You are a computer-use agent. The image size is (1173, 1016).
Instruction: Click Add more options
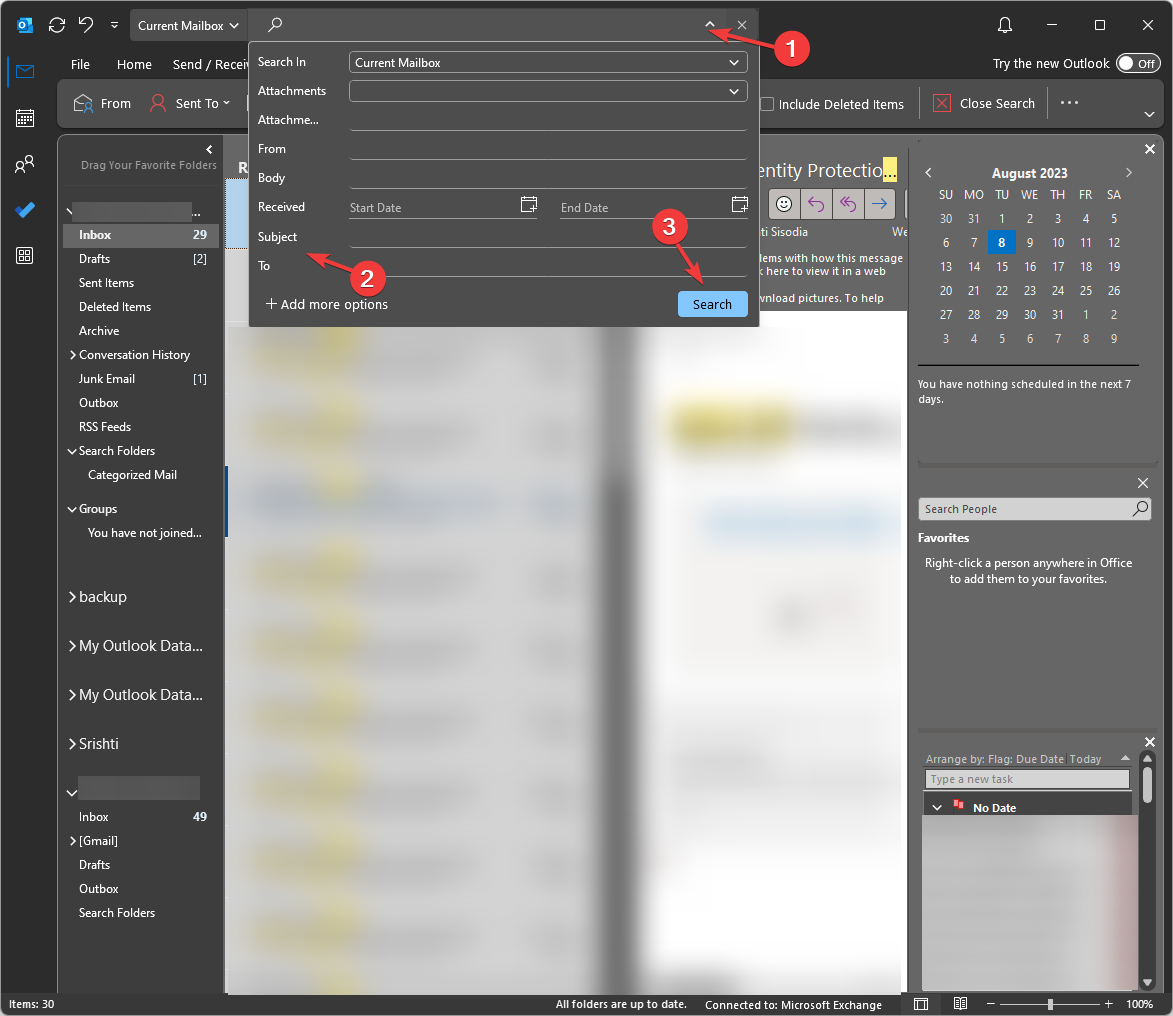click(327, 304)
